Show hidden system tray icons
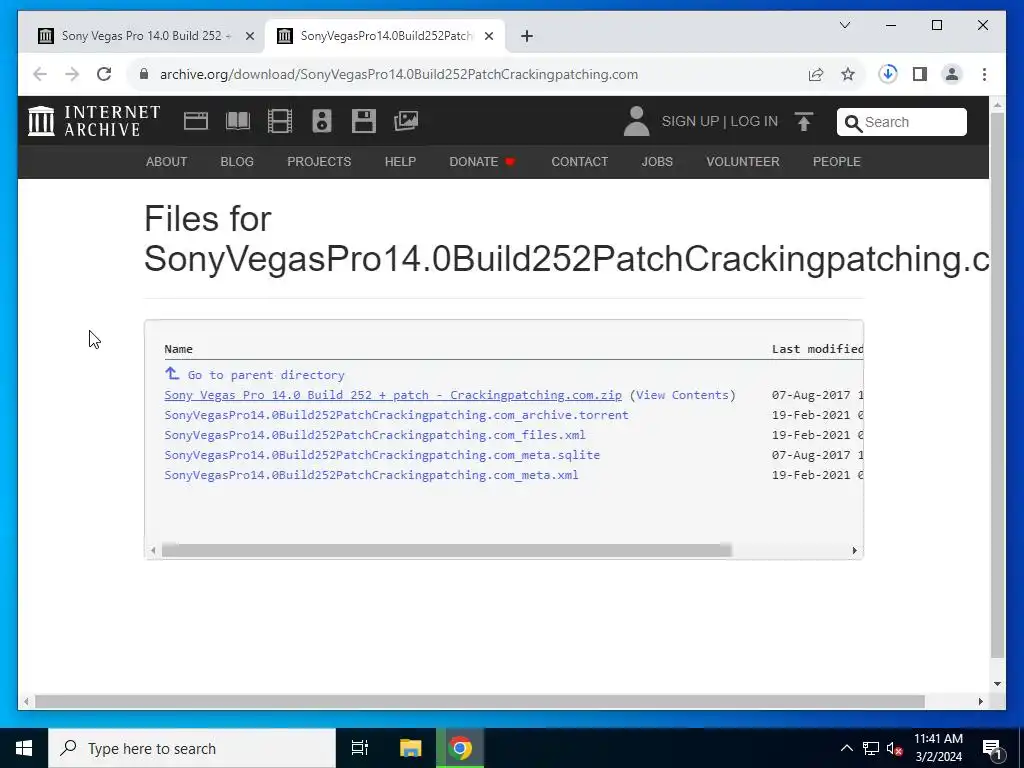The height and width of the screenshot is (768, 1024). click(846, 748)
